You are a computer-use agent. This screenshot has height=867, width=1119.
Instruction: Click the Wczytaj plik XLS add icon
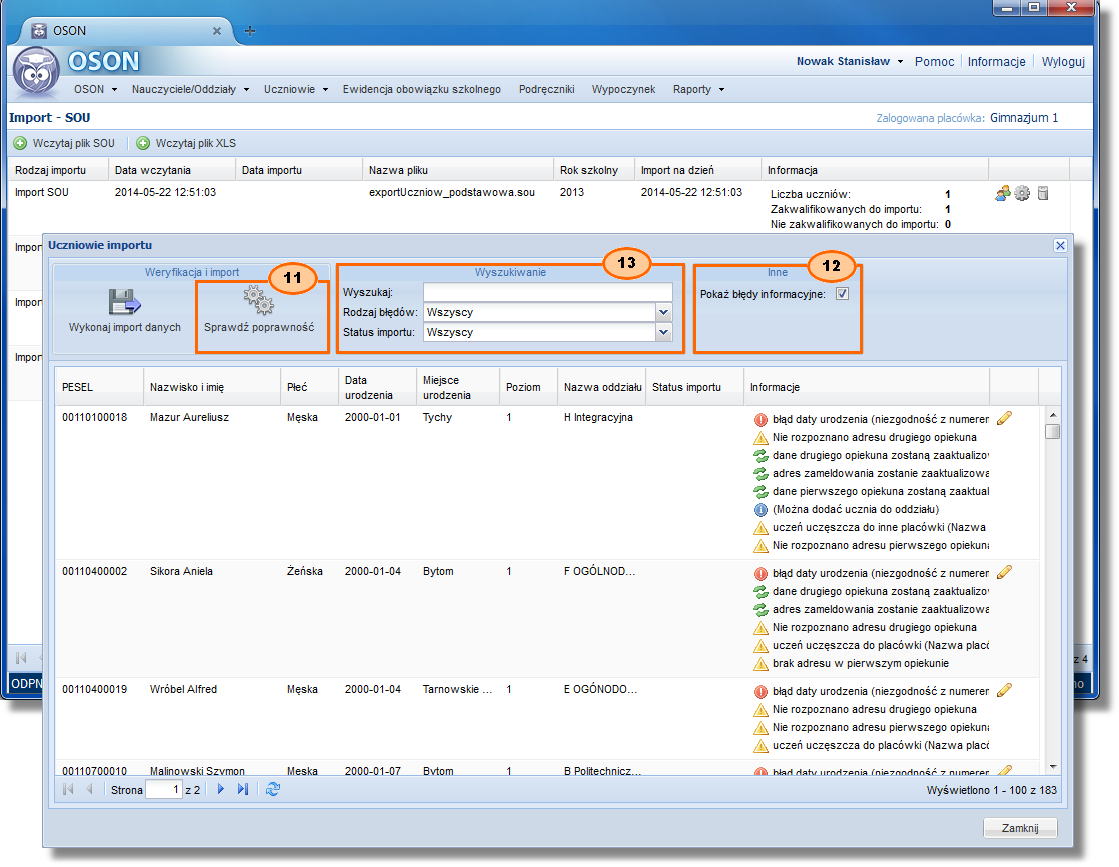pos(143,143)
